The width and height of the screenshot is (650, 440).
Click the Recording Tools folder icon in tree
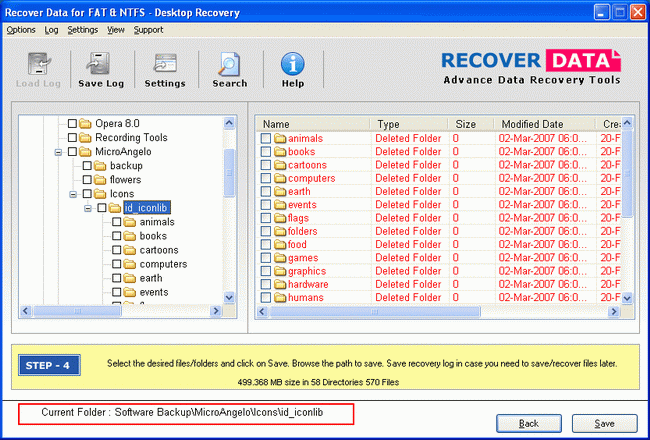point(86,138)
